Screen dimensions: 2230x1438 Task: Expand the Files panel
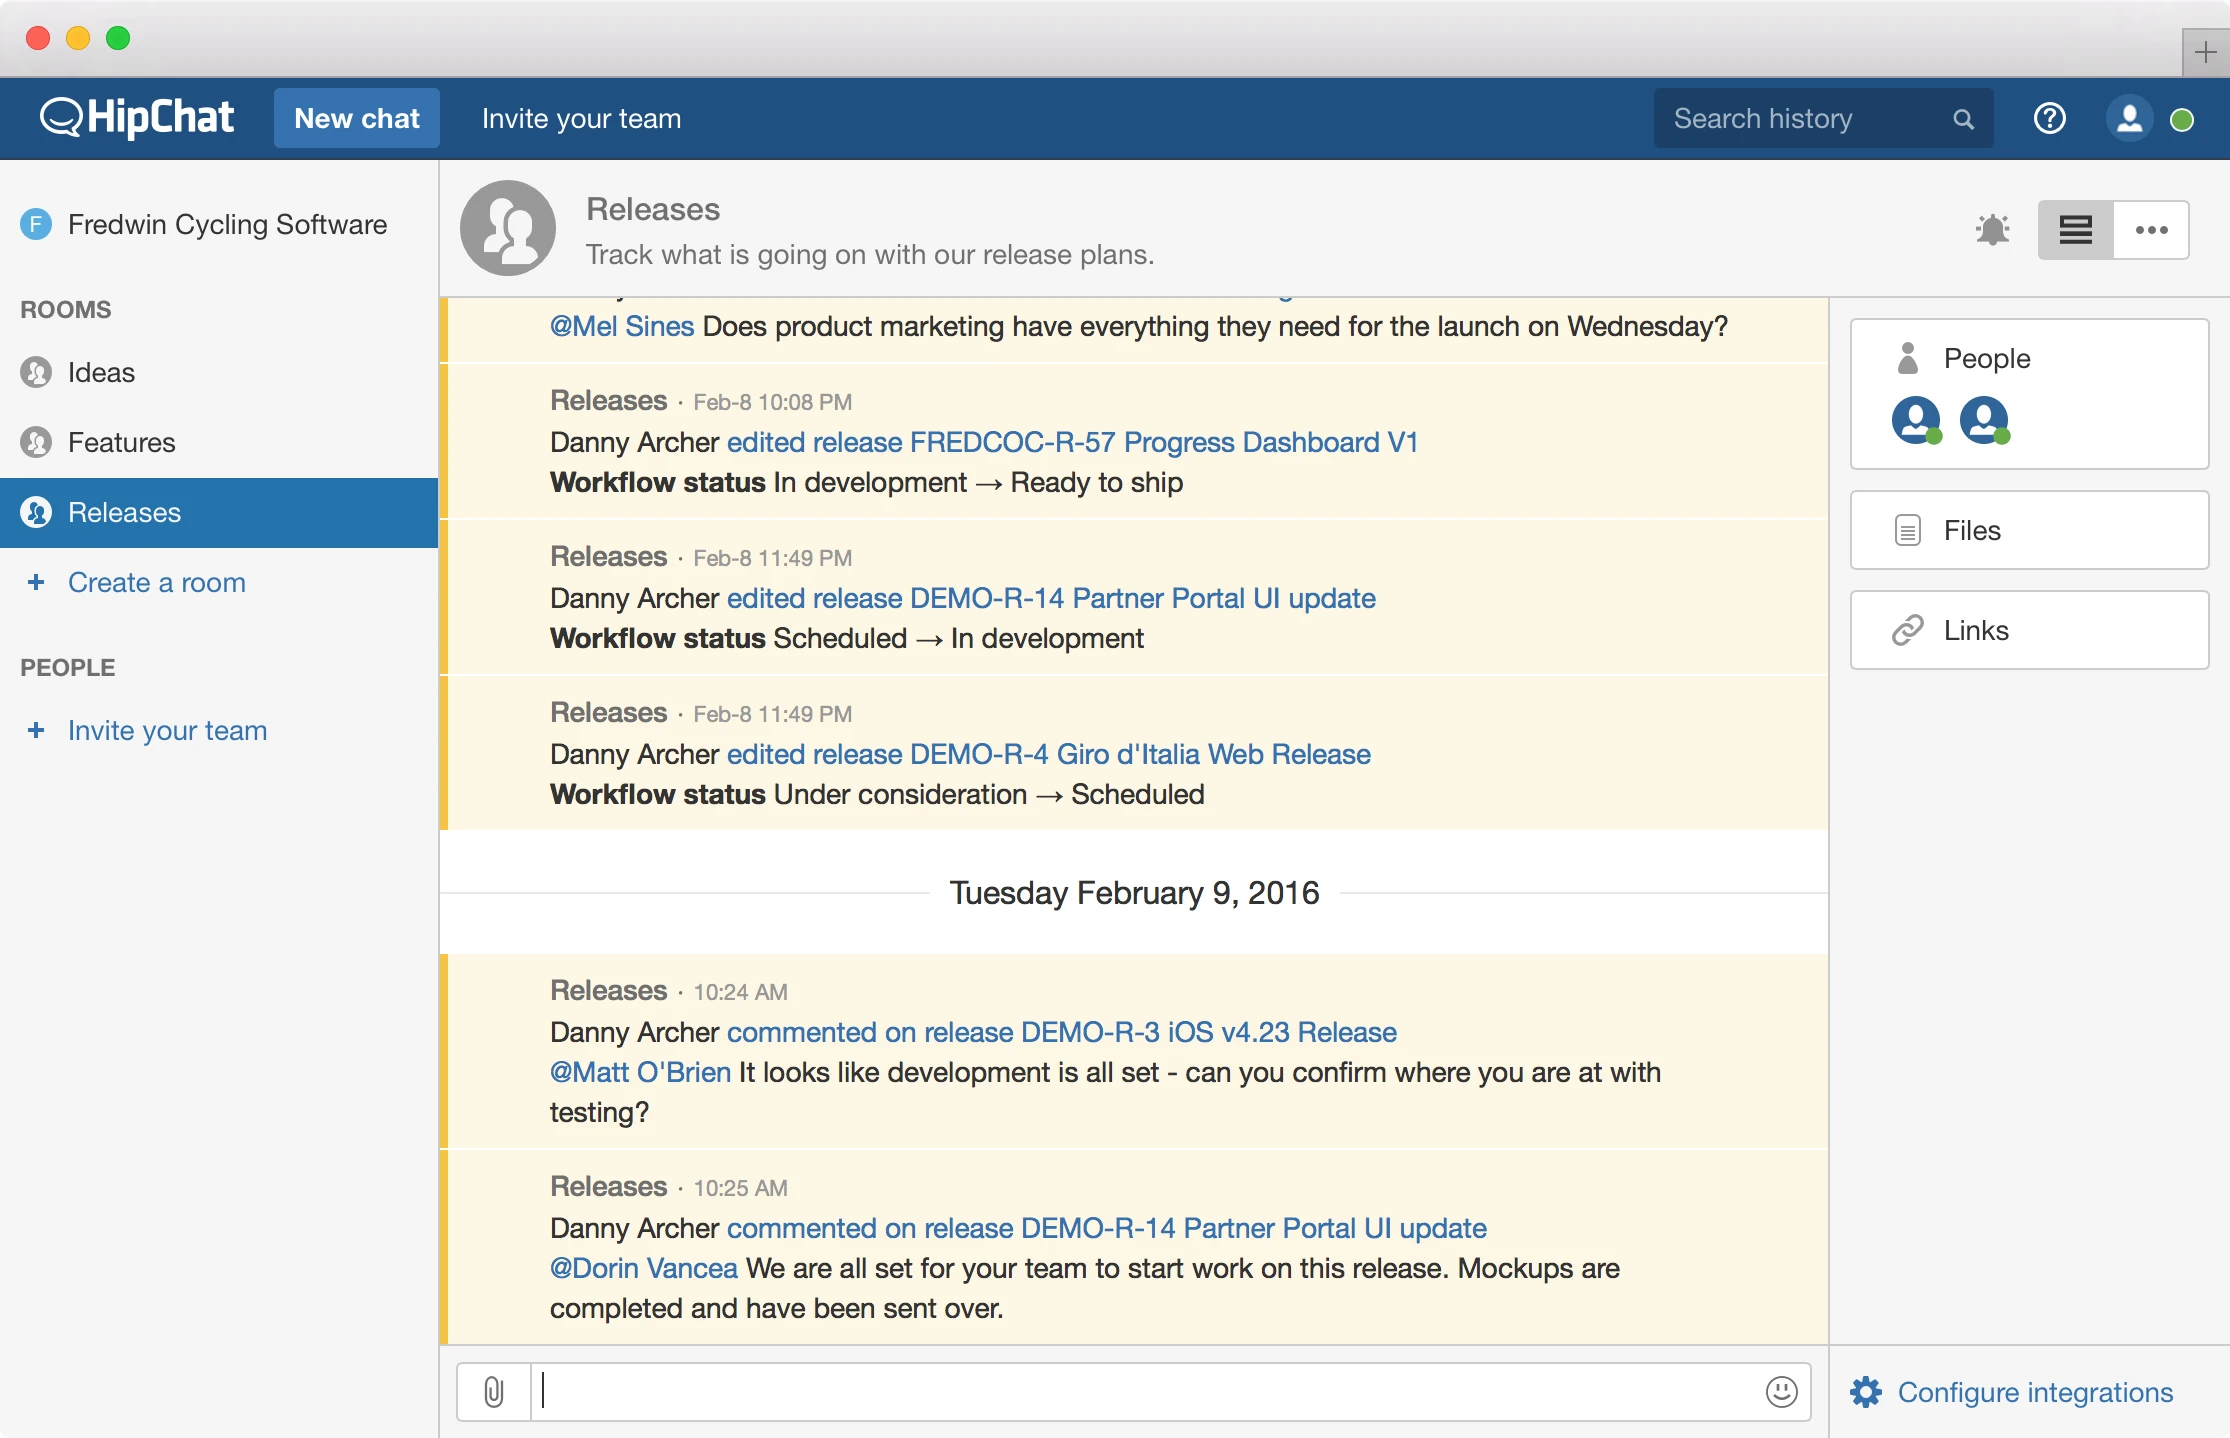click(x=2028, y=530)
